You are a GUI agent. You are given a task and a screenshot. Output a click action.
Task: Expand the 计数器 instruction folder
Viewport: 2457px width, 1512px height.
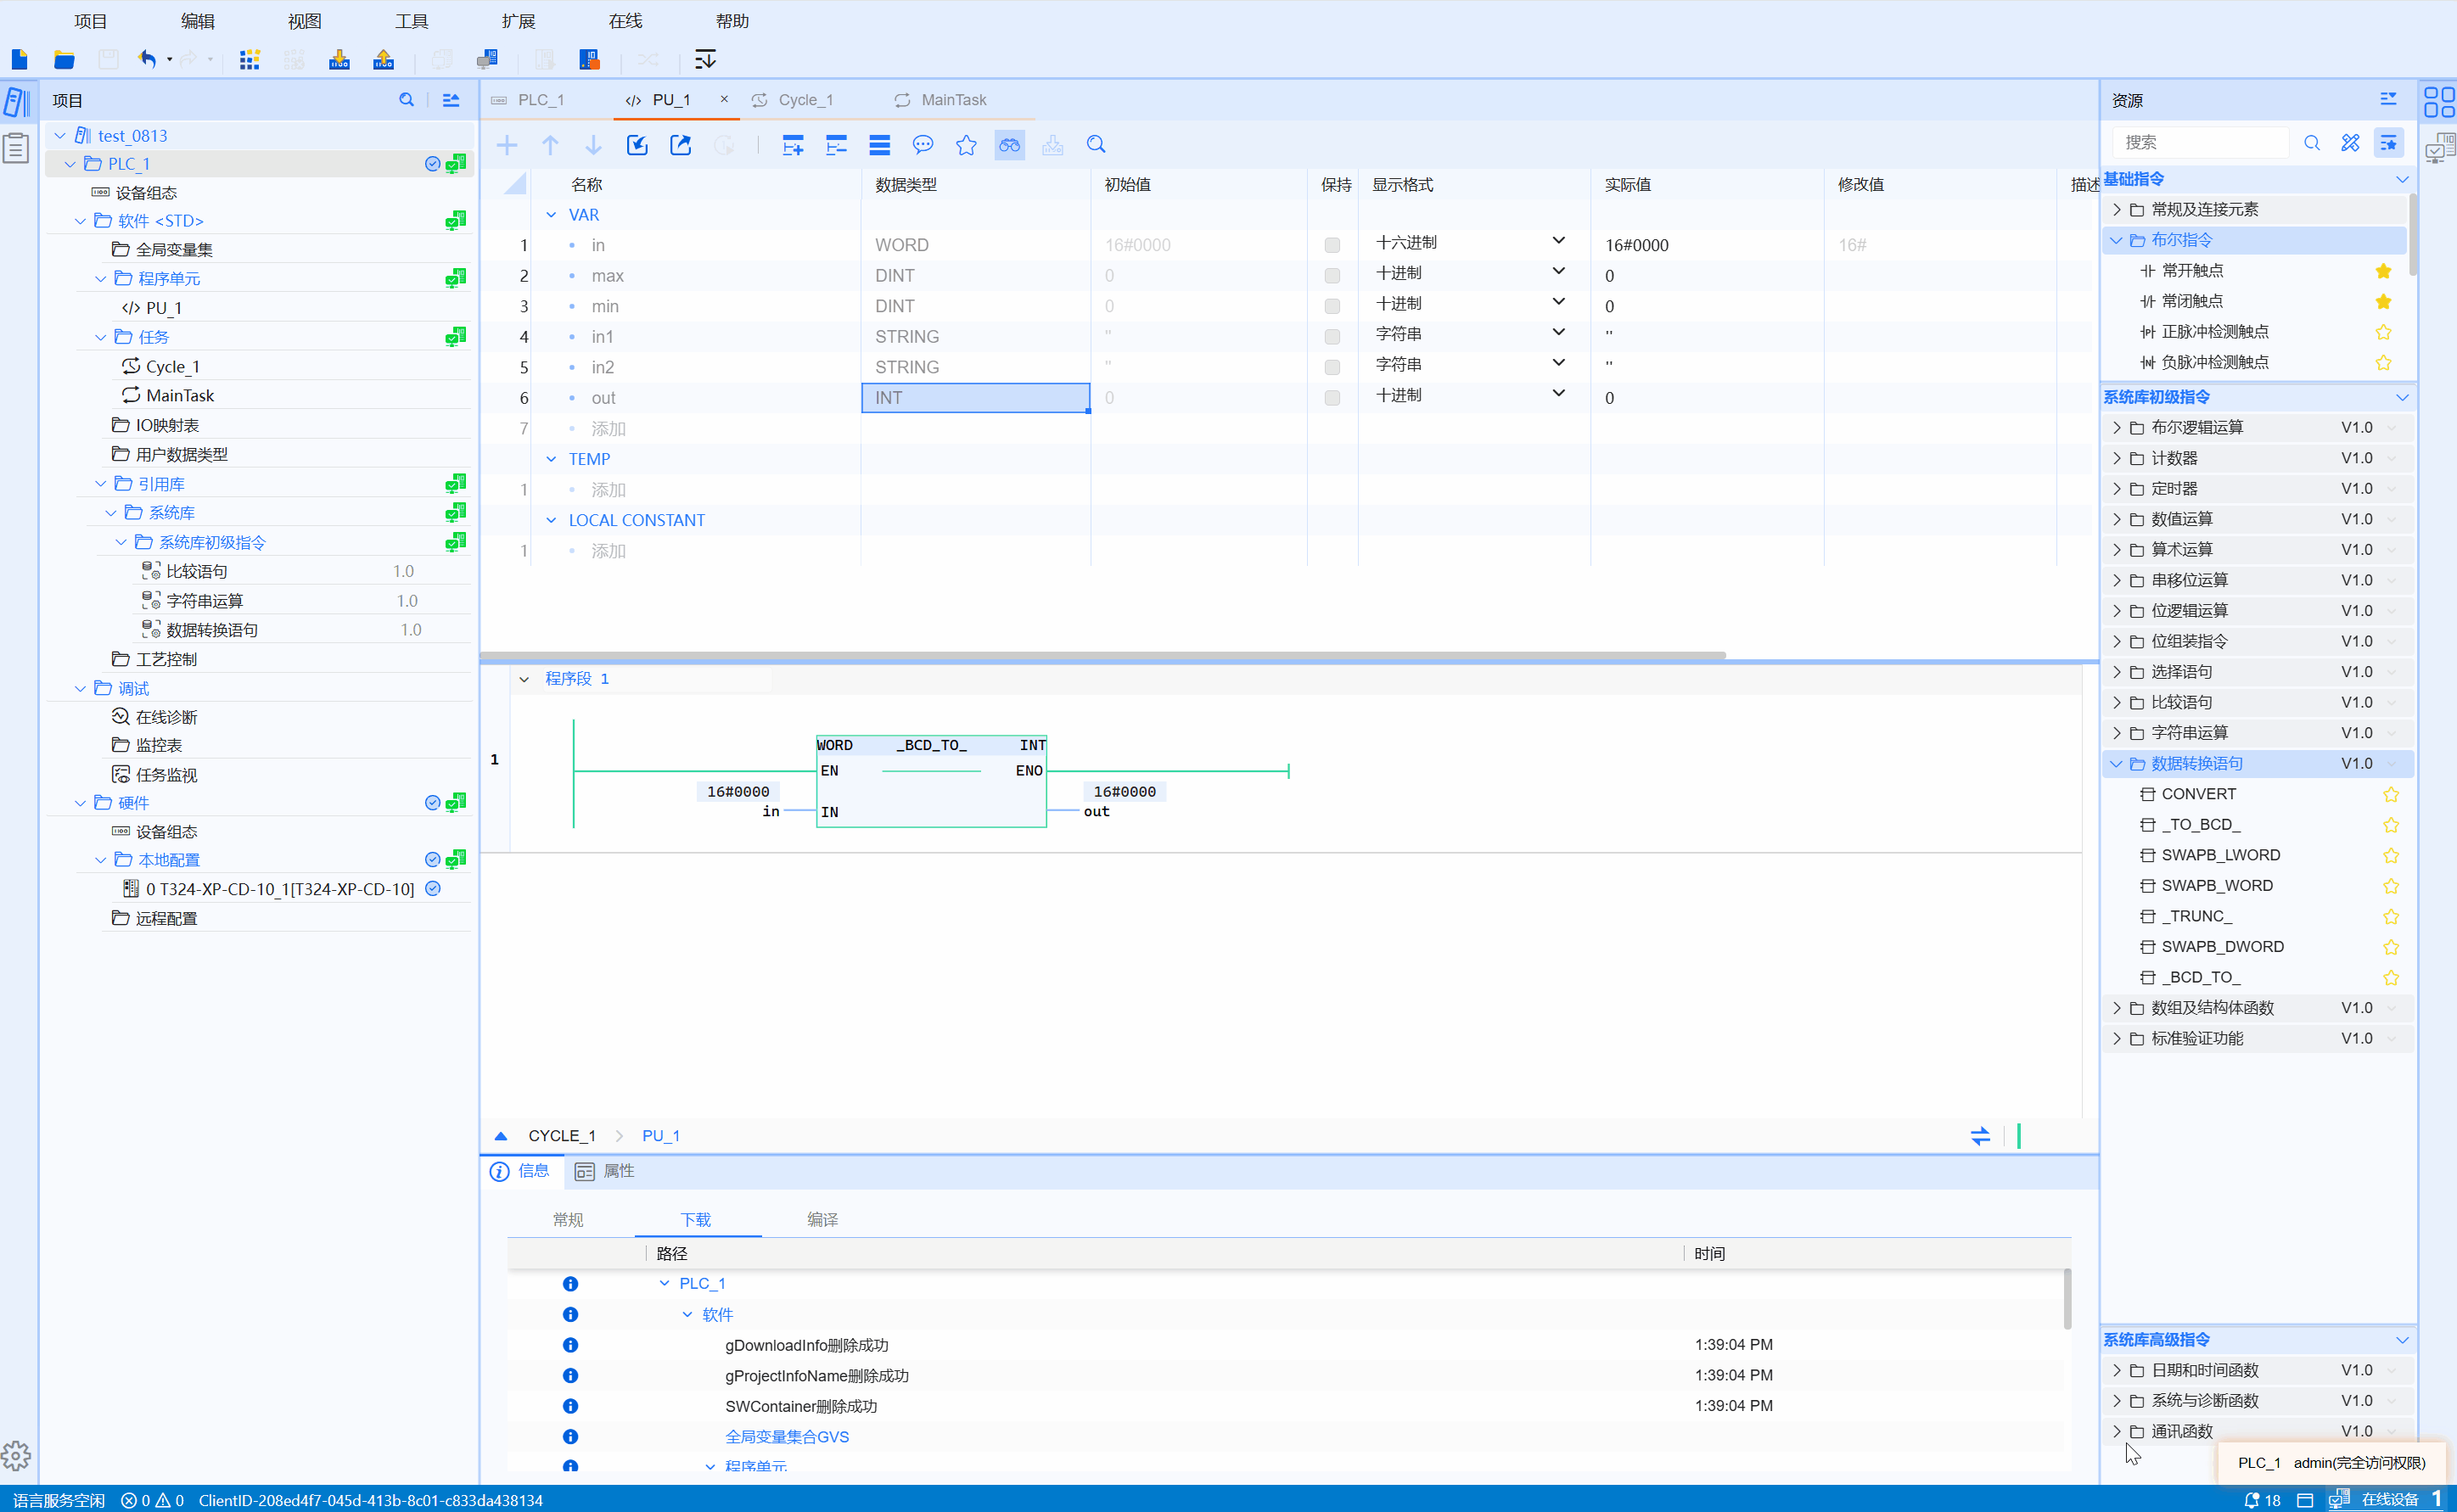(2116, 458)
